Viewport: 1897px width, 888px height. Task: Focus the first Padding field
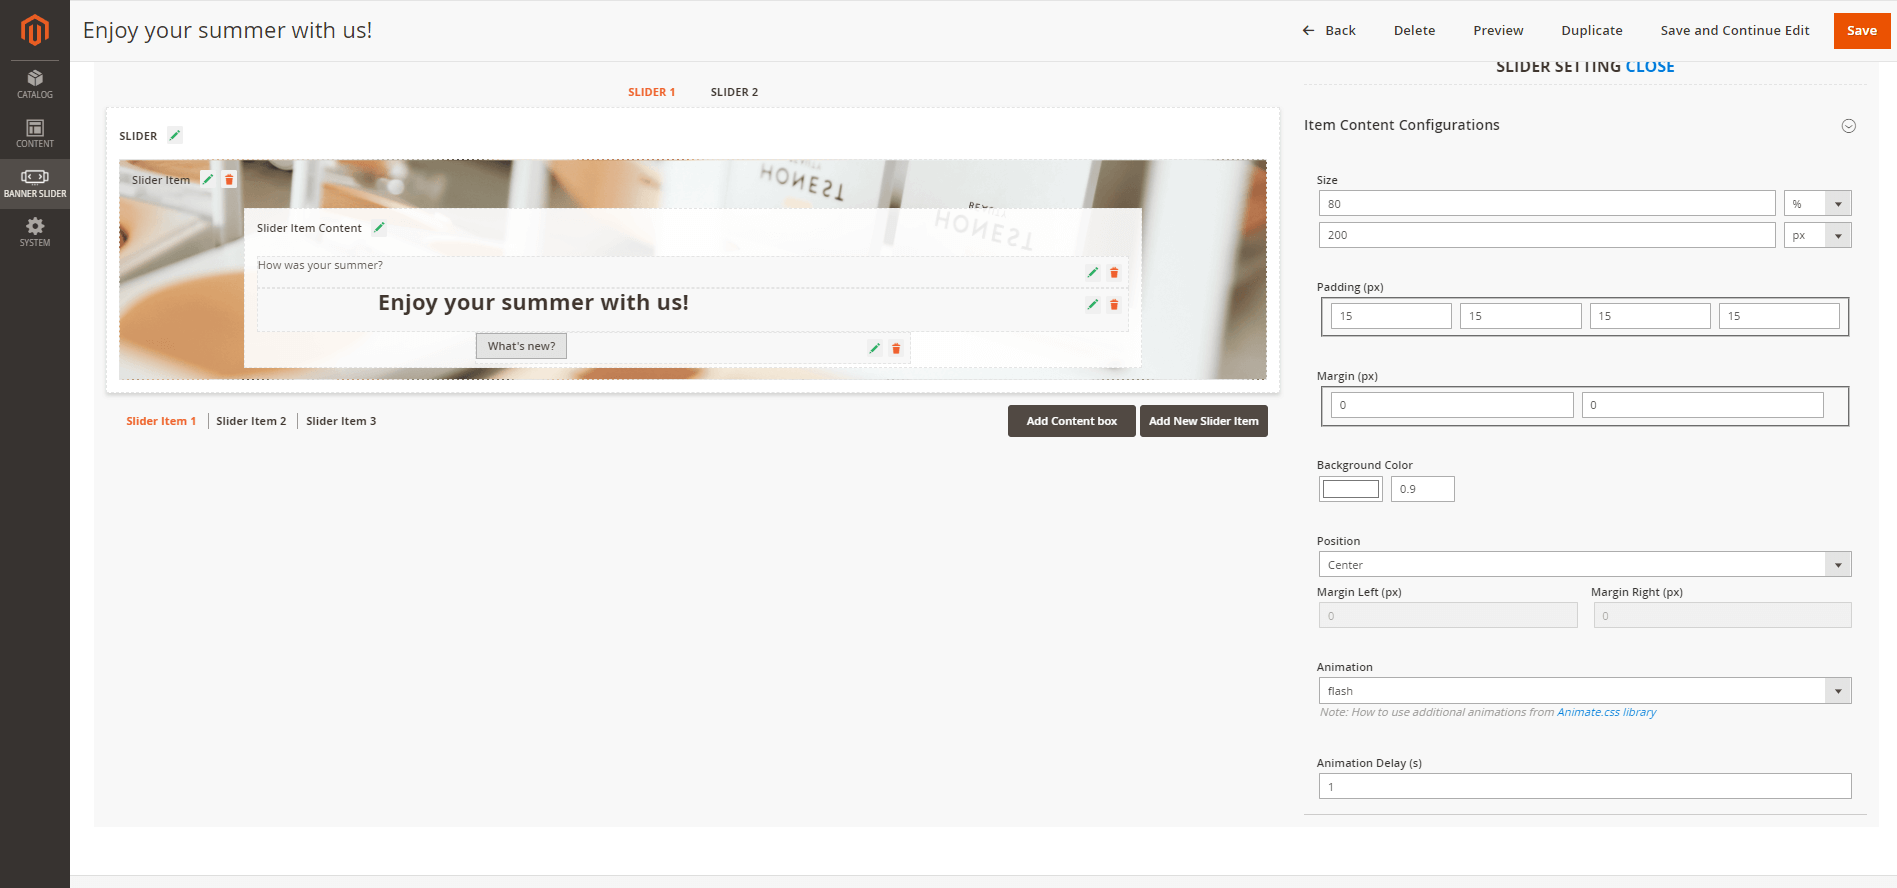(x=1391, y=316)
